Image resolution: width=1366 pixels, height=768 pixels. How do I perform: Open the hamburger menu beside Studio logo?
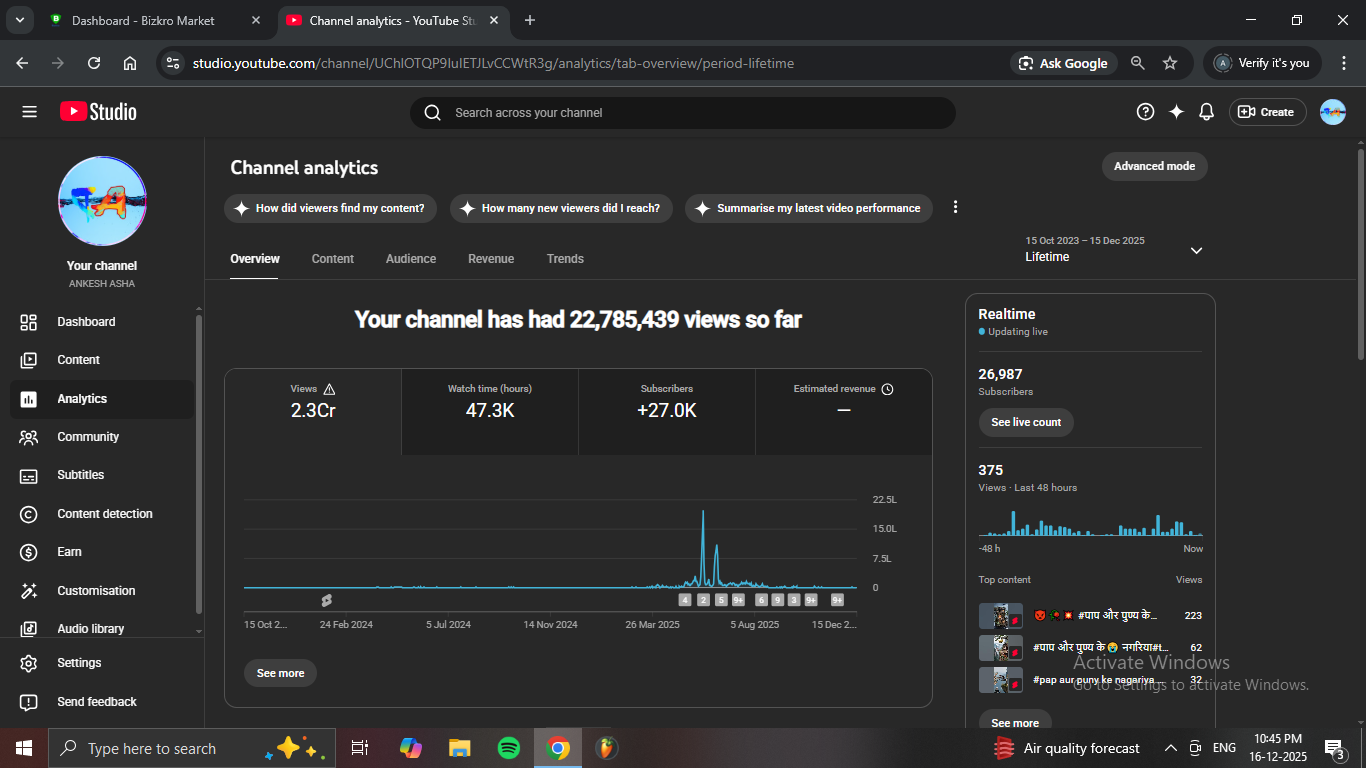pyautogui.click(x=29, y=112)
